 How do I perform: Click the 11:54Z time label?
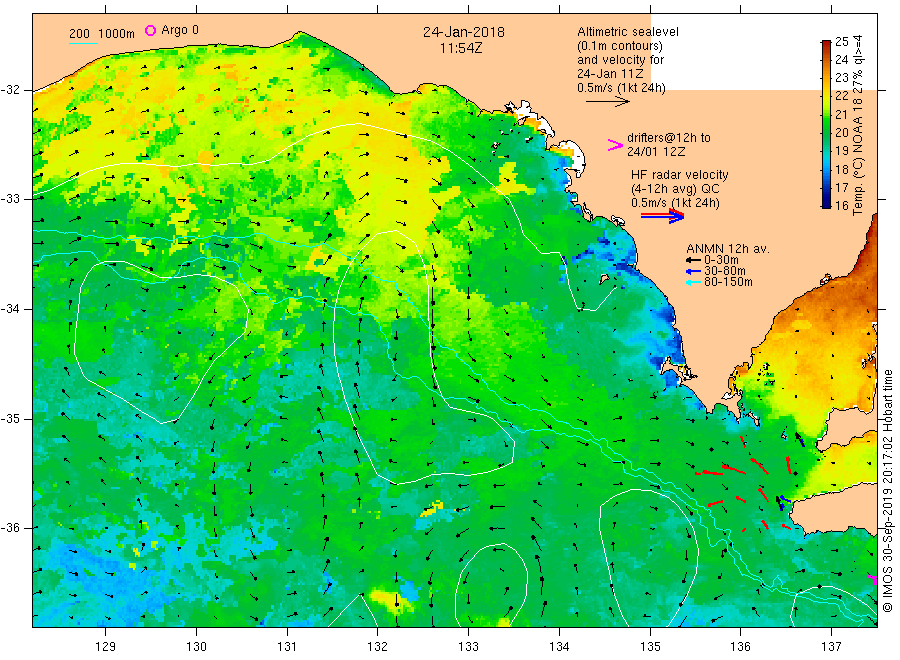(x=461, y=48)
